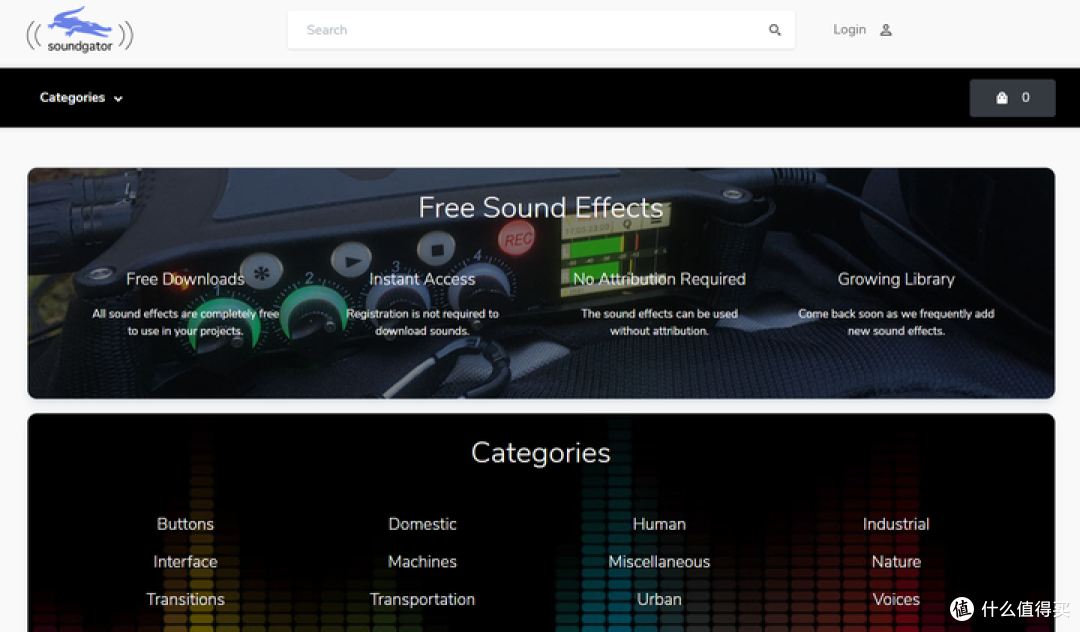Click the Growing Library heading
Viewport: 1080px width, 632px height.
[x=896, y=279]
